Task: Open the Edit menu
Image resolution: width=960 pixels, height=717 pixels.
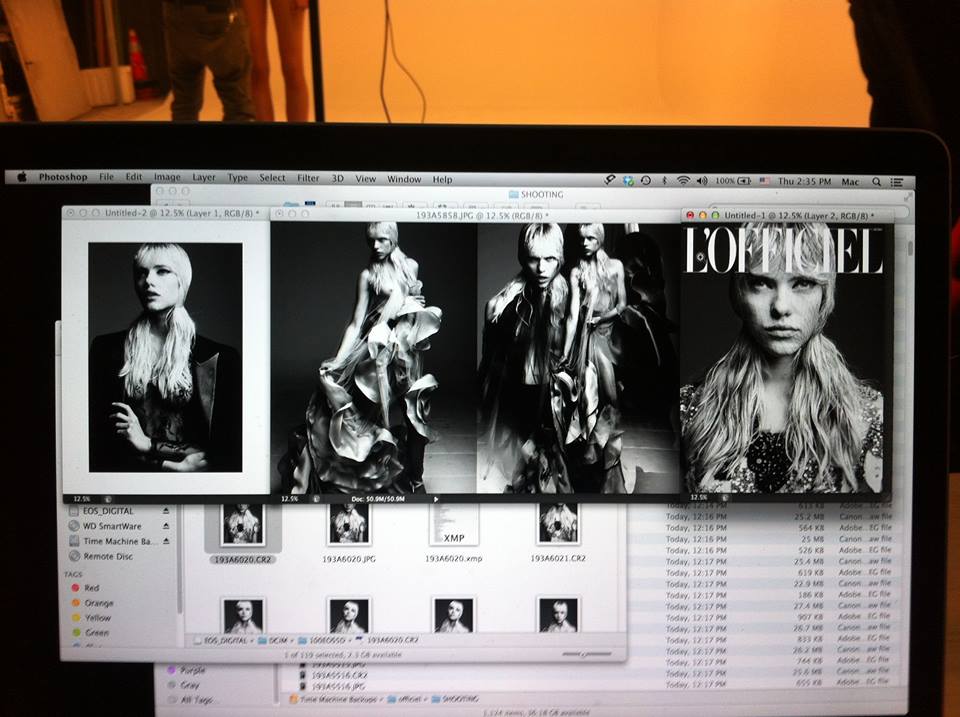Action: click(x=133, y=177)
